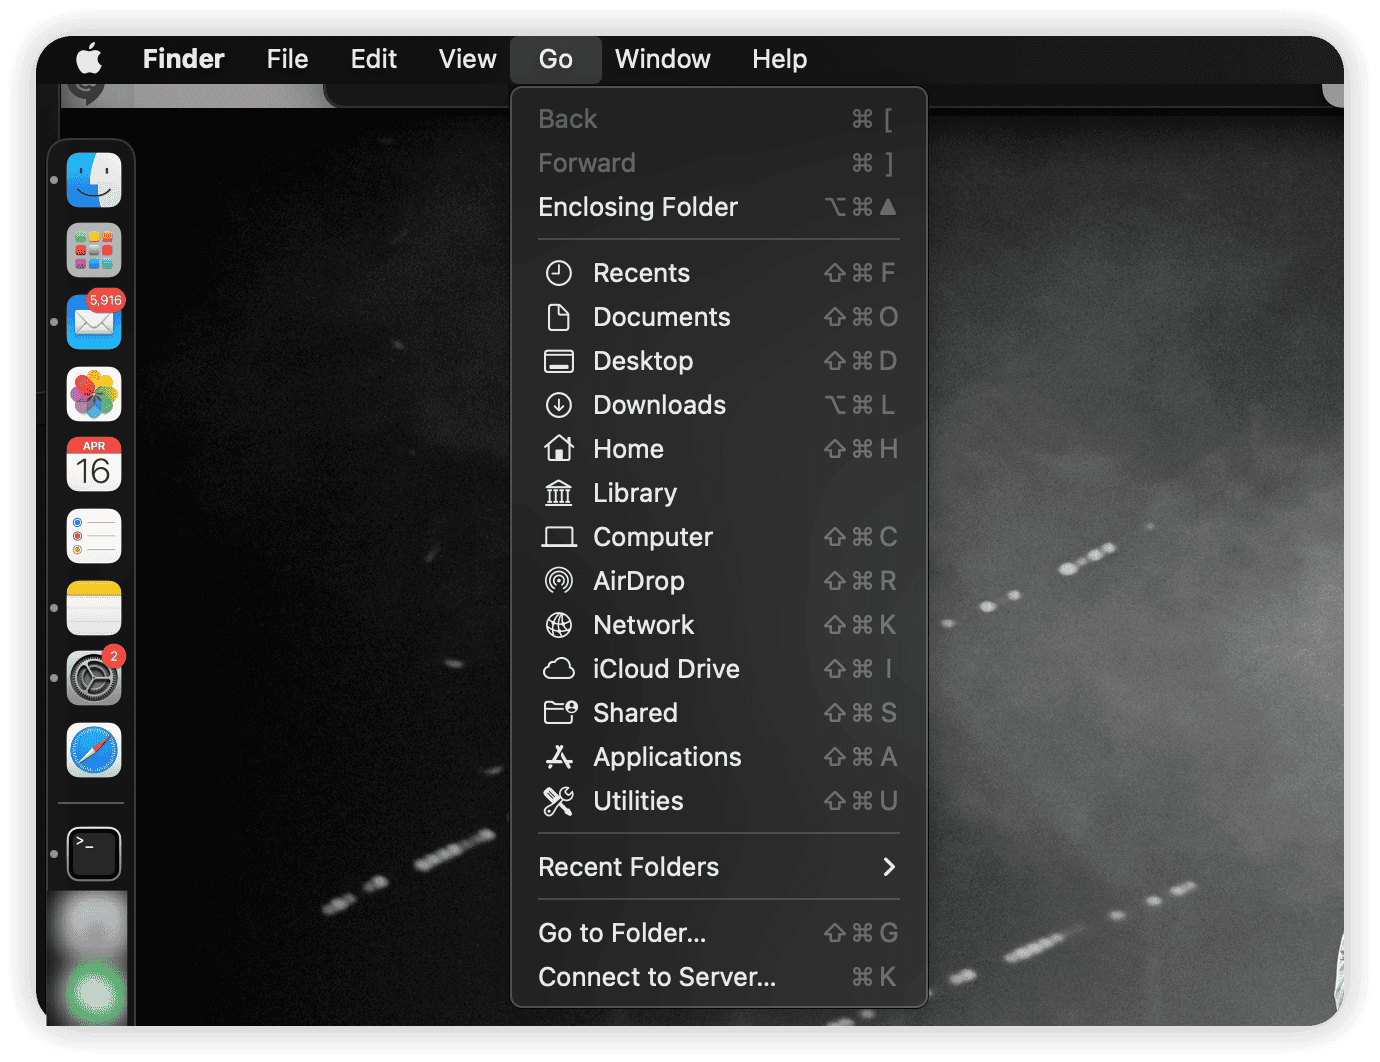
Task: Open the File menu
Action: point(287,59)
